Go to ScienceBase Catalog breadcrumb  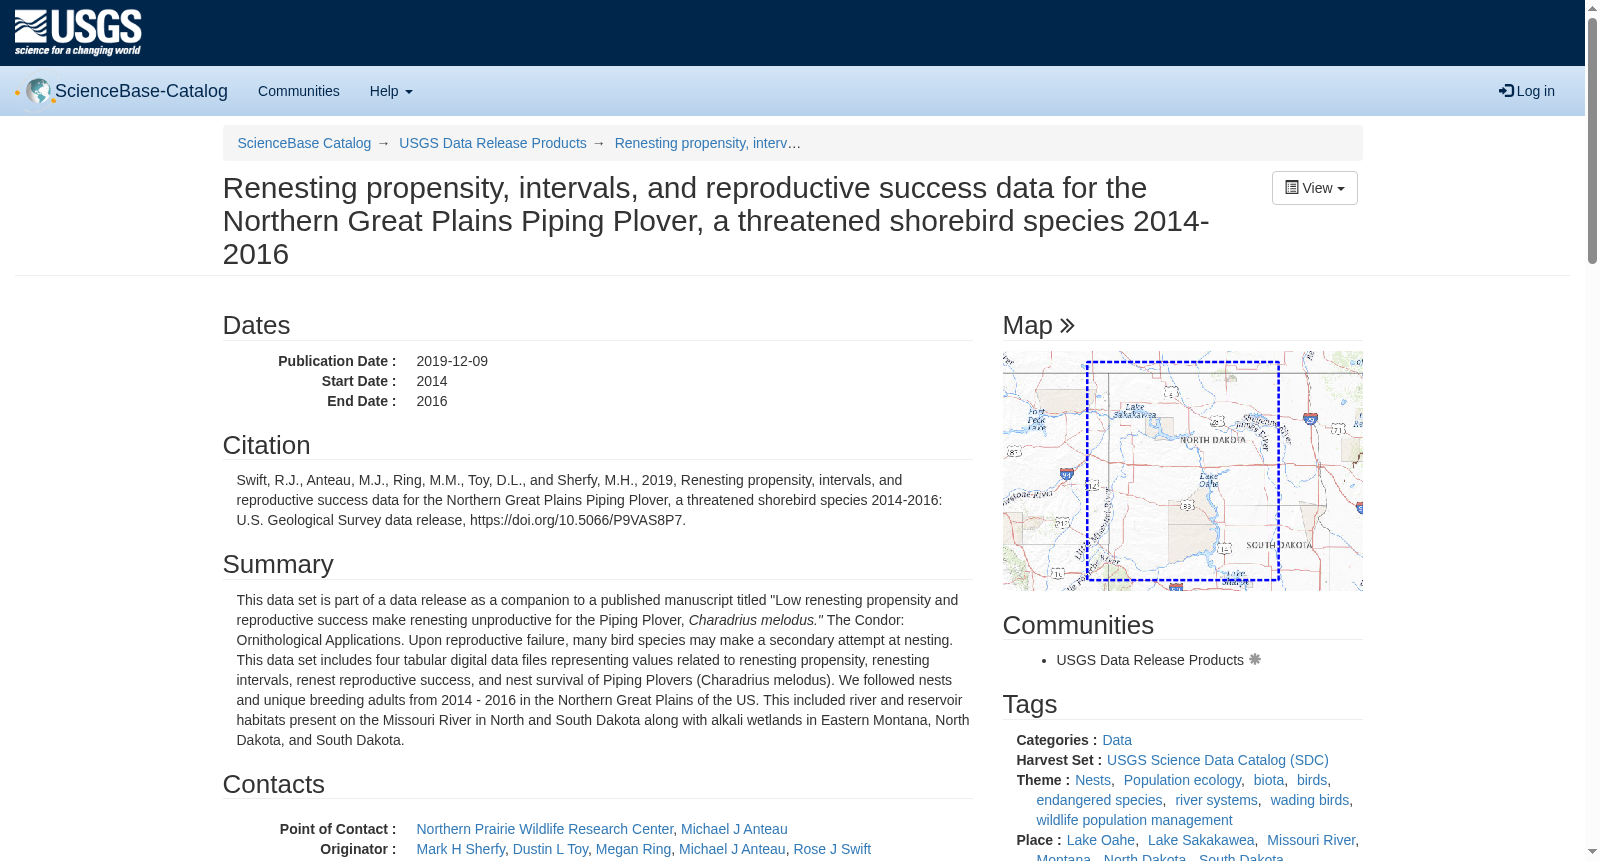(x=304, y=143)
